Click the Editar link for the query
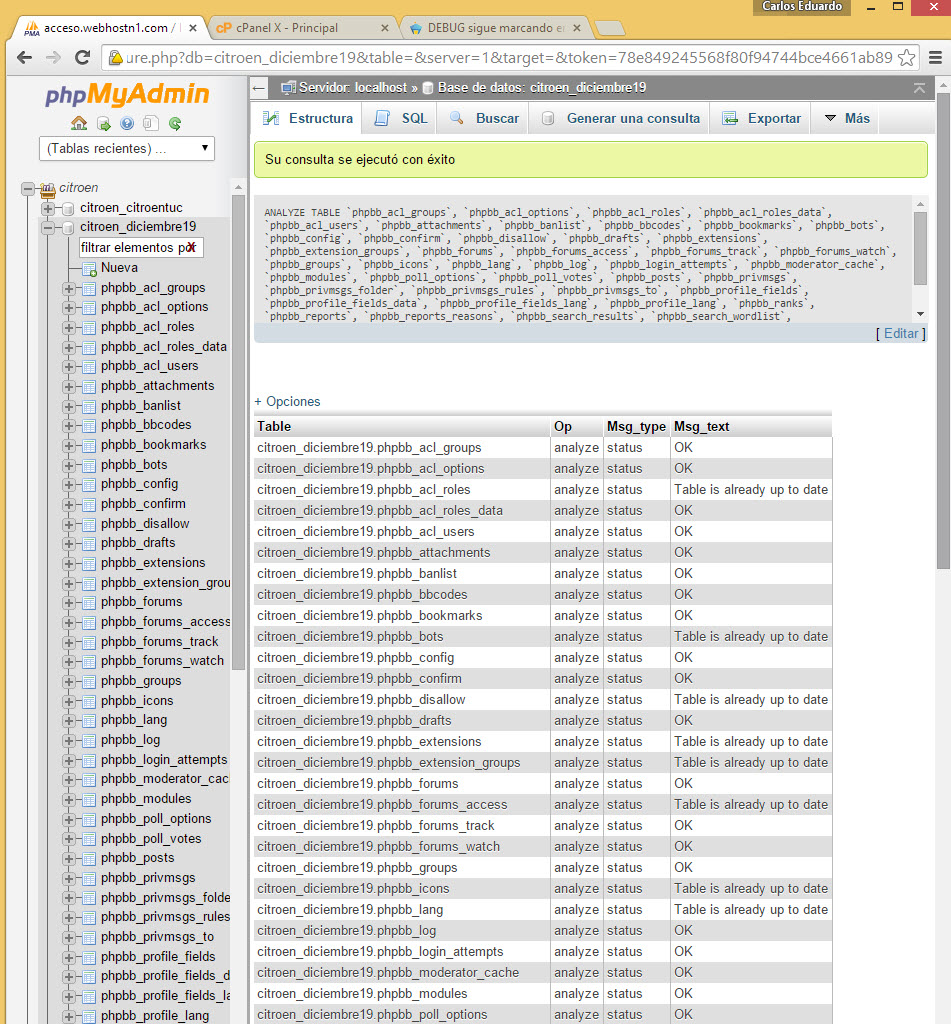The width and height of the screenshot is (951, 1024). 900,333
